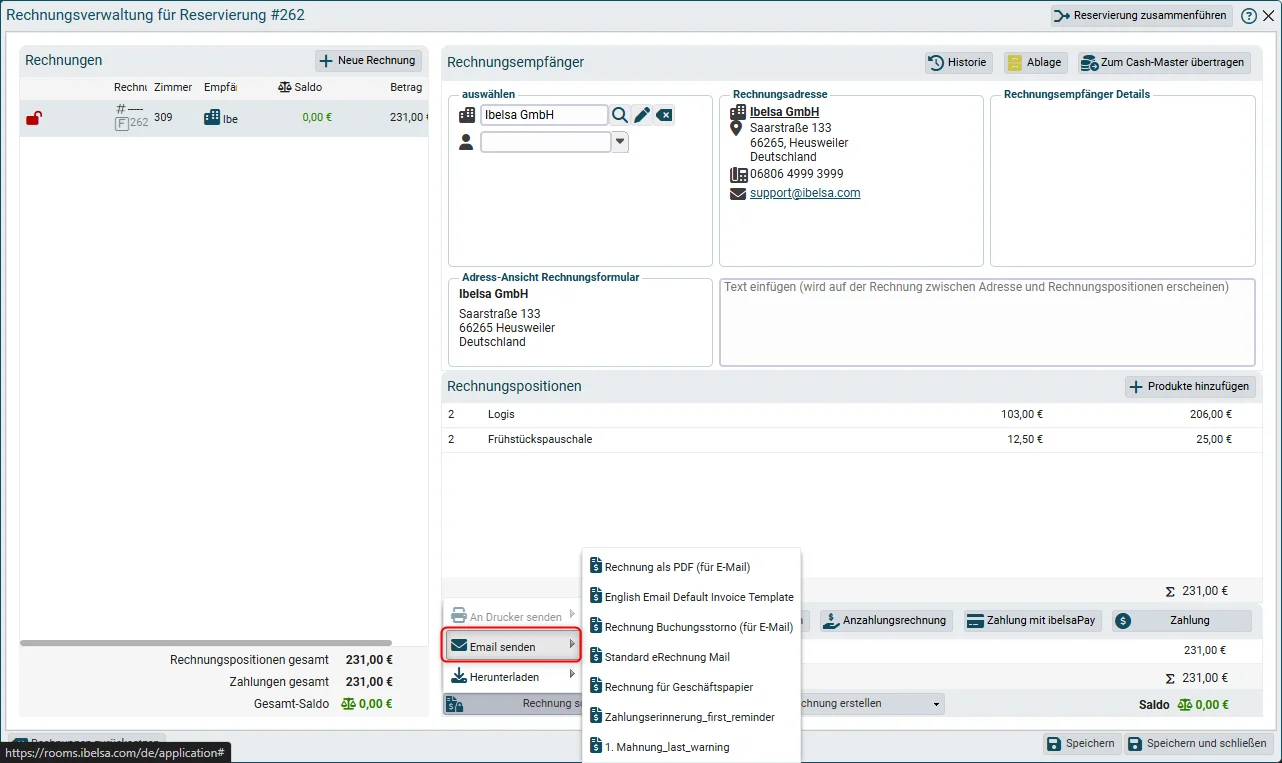The height and width of the screenshot is (763, 1282).
Task: Sort by the Saldo column header
Action: [x=300, y=88]
